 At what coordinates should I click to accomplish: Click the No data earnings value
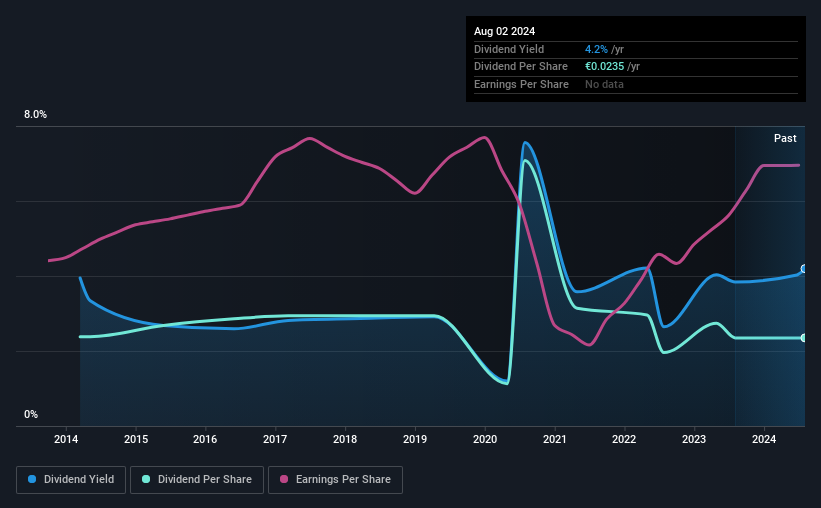pyautogui.click(x=604, y=84)
